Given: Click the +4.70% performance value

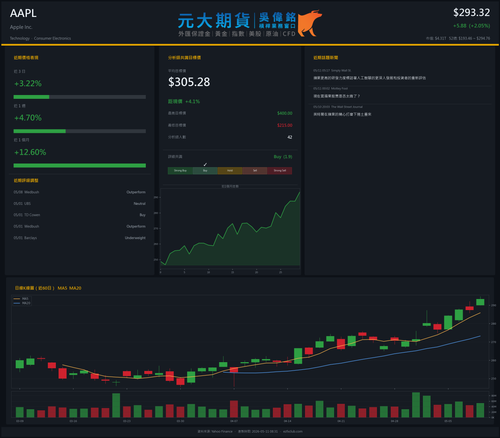Looking at the screenshot, I should pyautogui.click(x=28, y=118).
